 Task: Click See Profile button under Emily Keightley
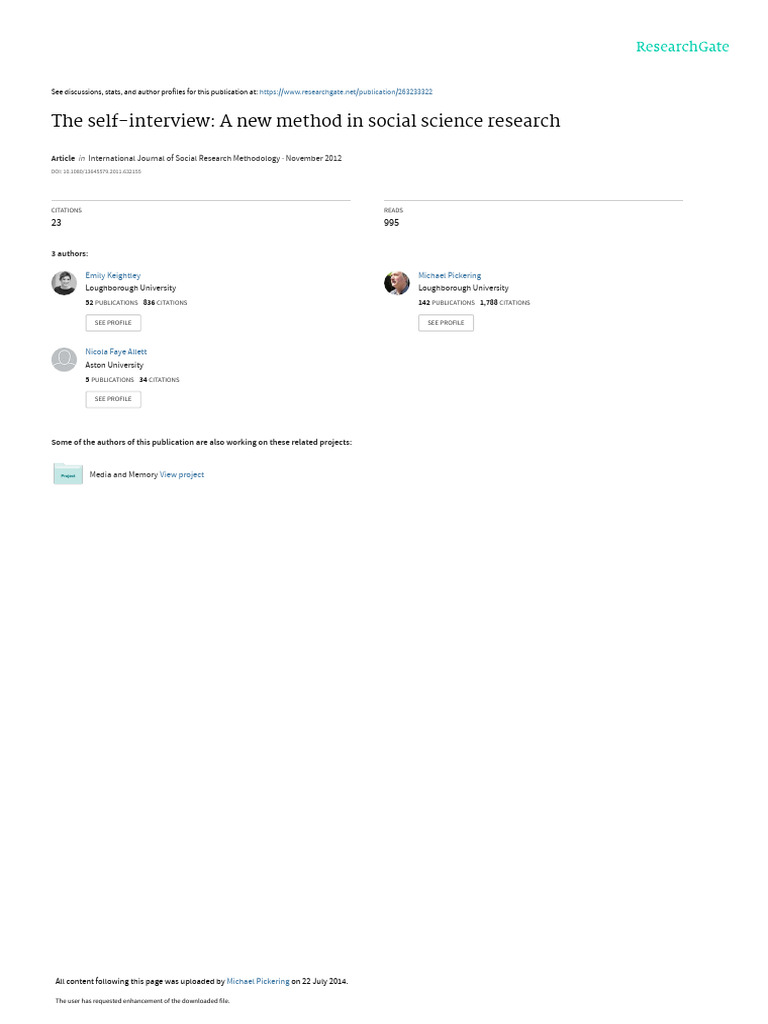tap(113, 323)
